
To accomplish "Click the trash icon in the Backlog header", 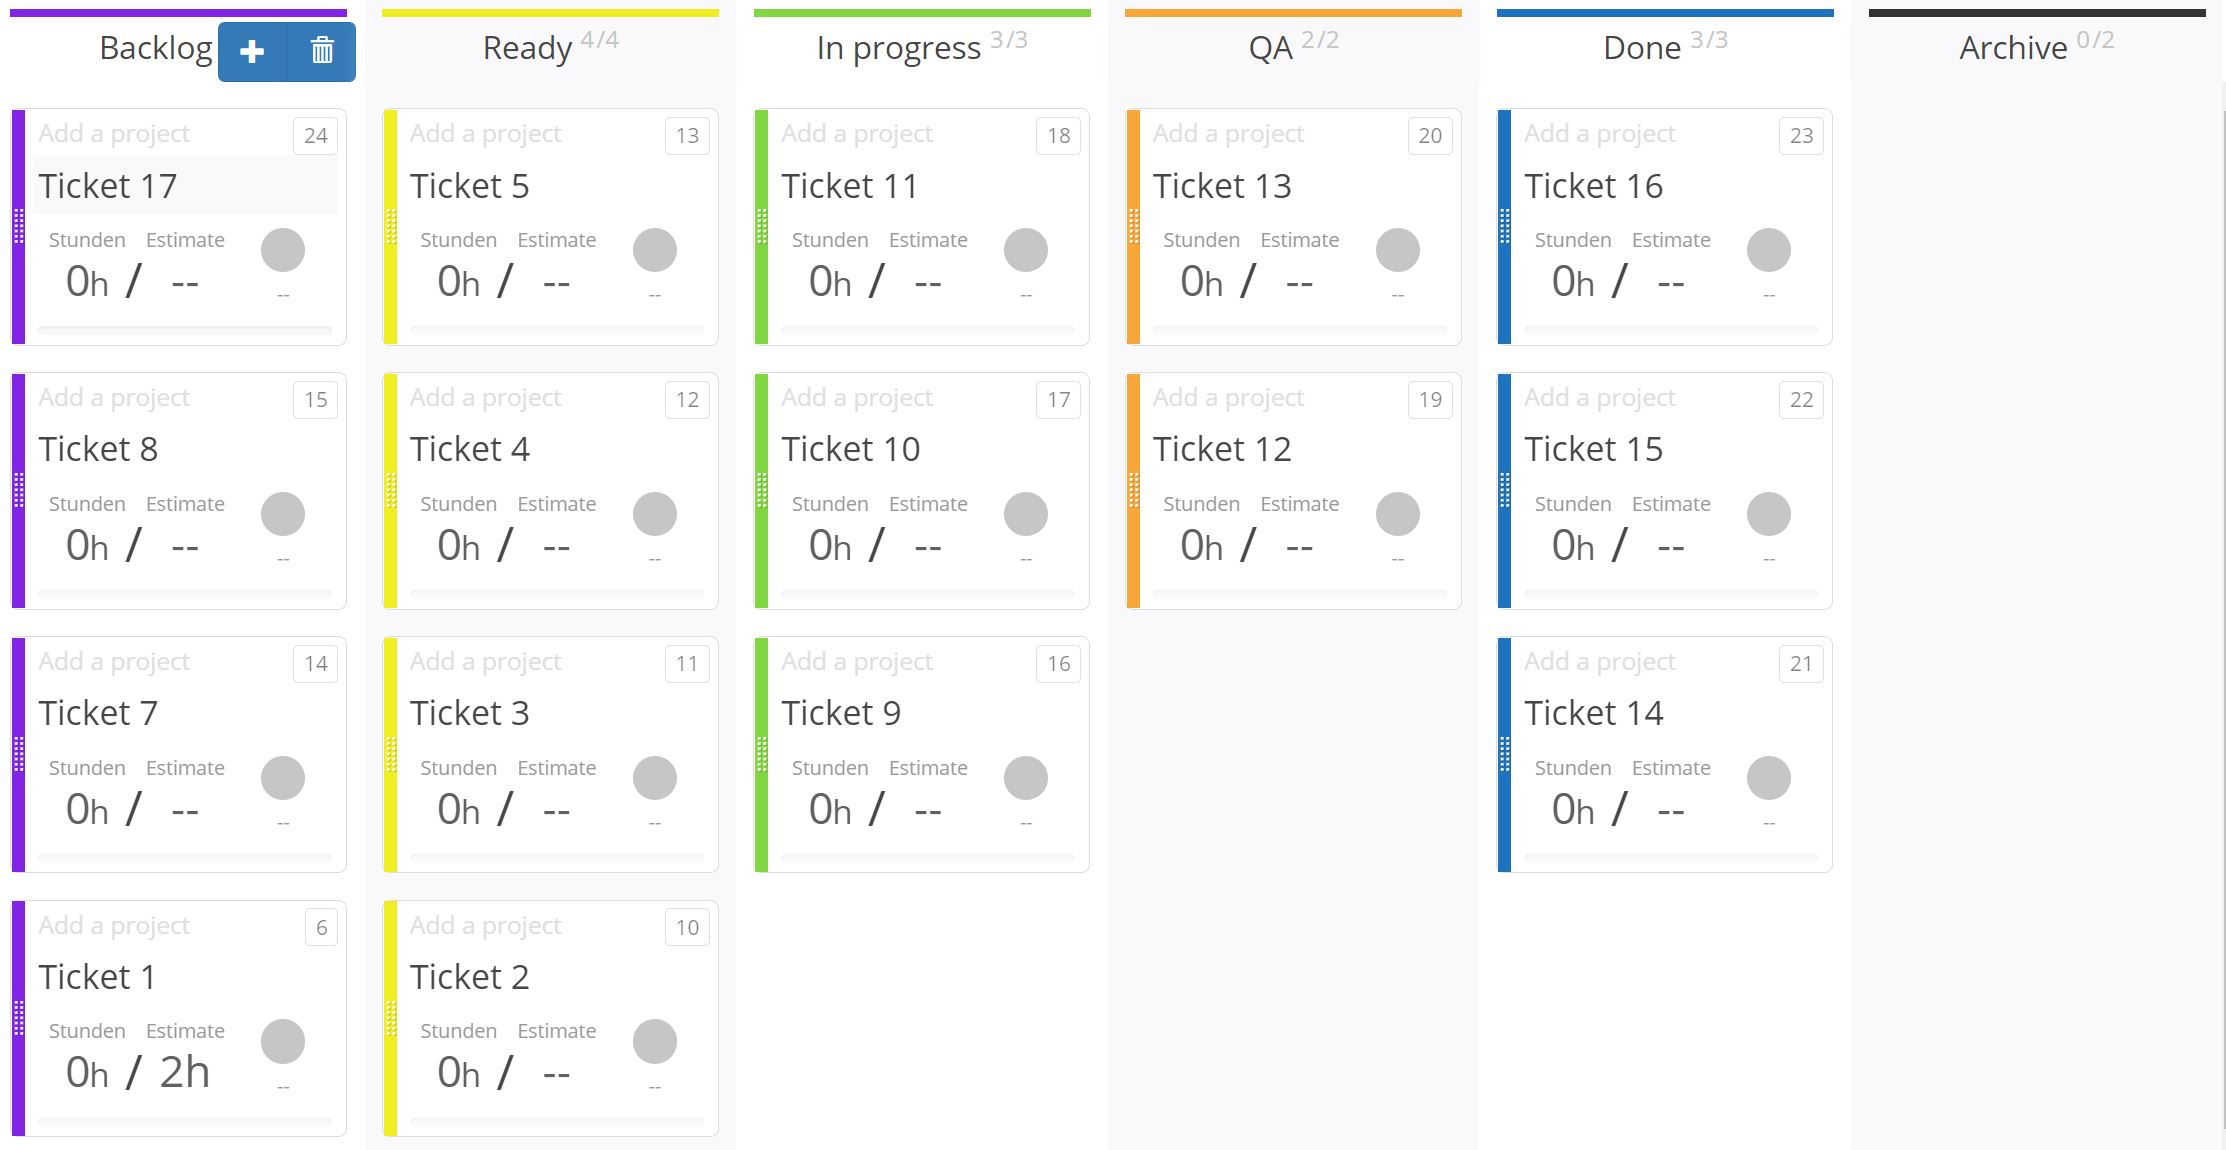I will [321, 50].
